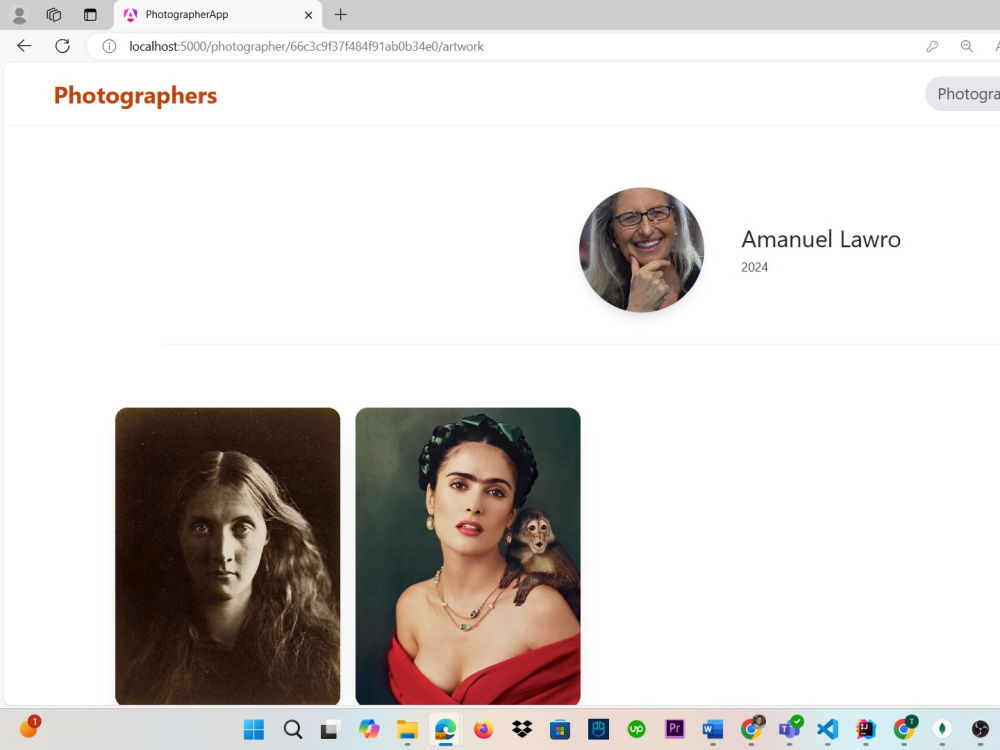Screen dimensions: 1000x750
Task: Open the sepia long-haired woman portrait
Action: 228,556
